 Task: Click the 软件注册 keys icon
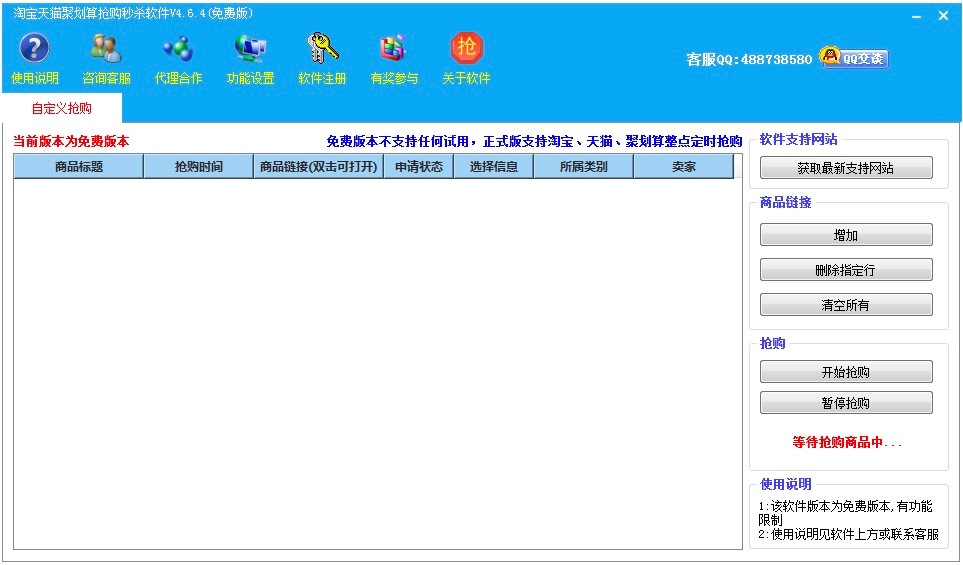pos(322,48)
